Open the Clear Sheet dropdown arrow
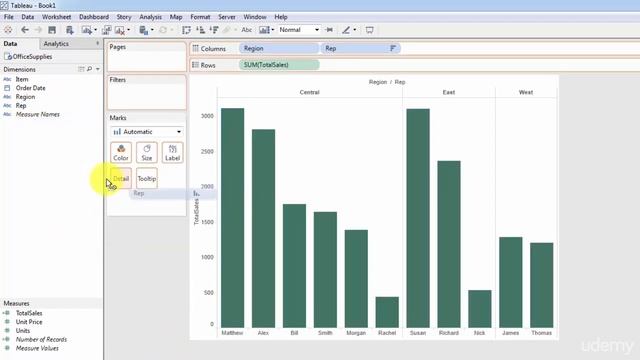 pyautogui.click(x=129, y=30)
